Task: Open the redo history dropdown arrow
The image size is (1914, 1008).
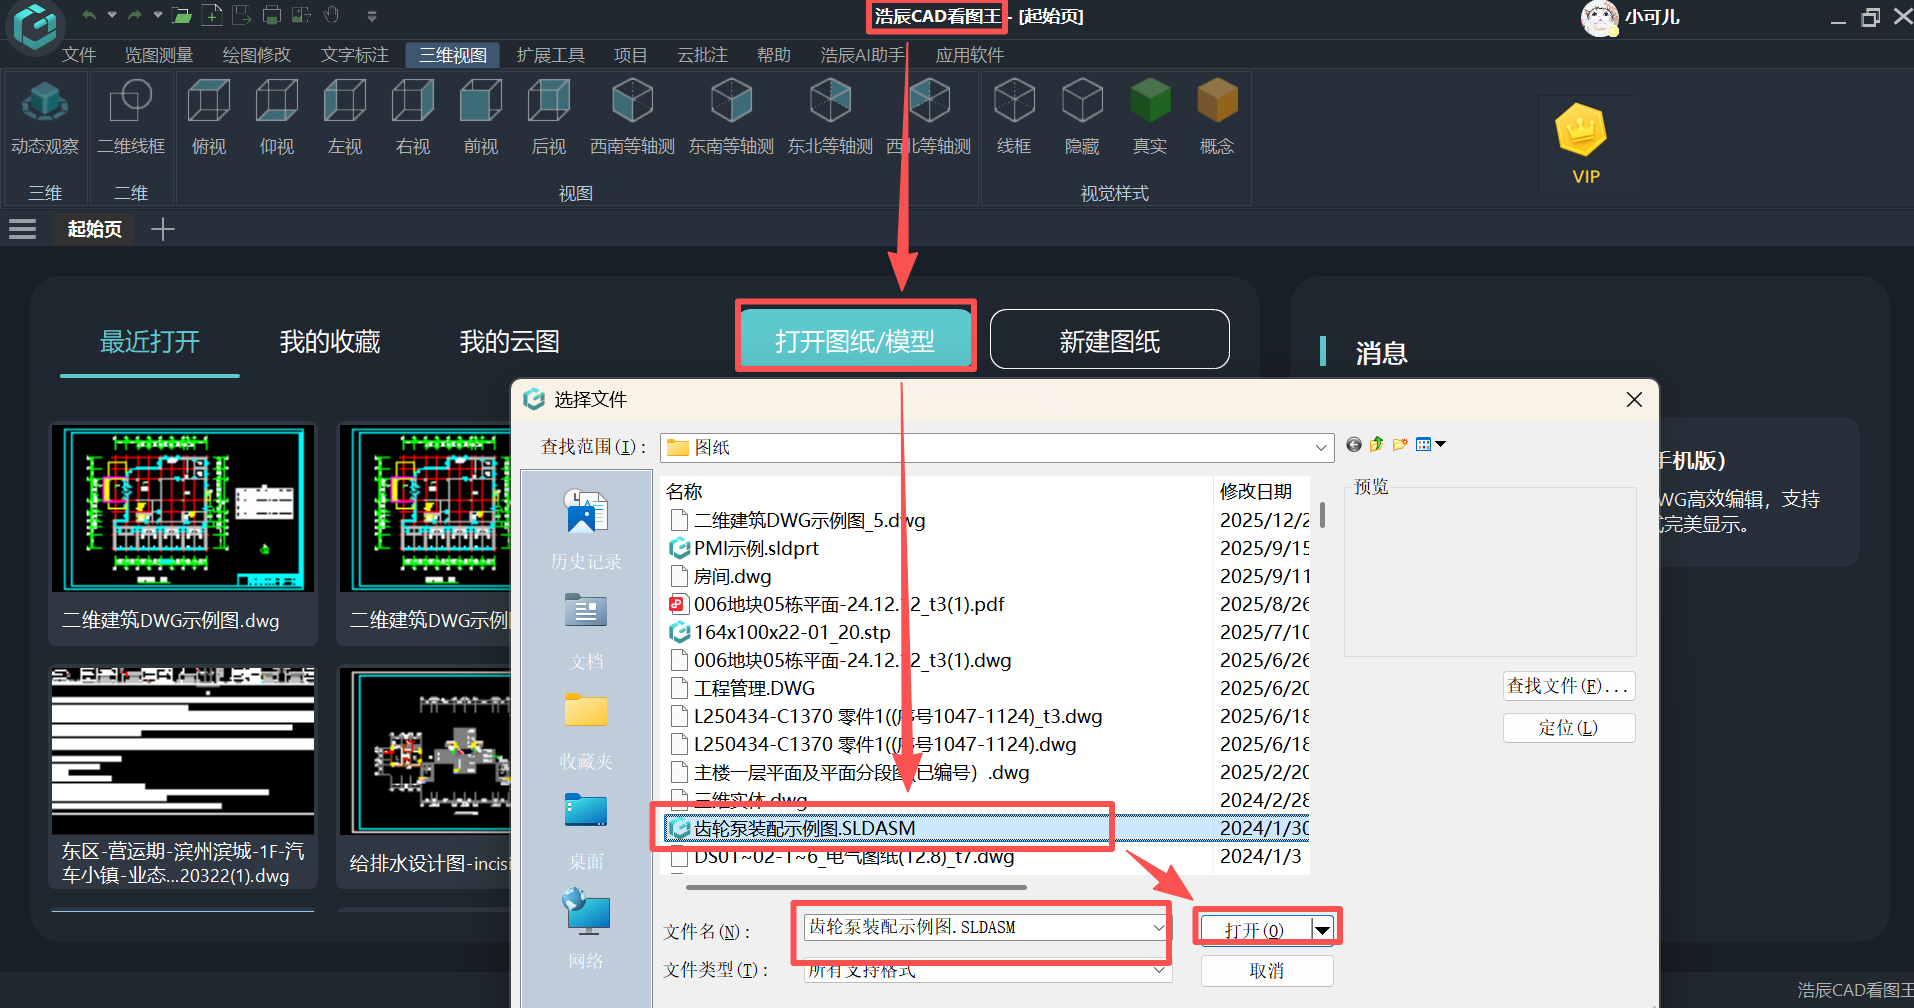Action: (x=158, y=16)
